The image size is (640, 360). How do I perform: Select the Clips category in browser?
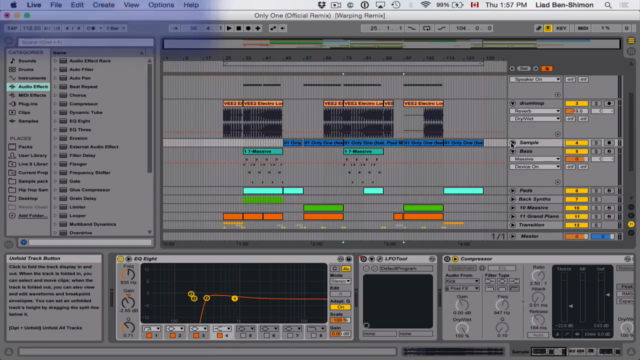(x=24, y=112)
